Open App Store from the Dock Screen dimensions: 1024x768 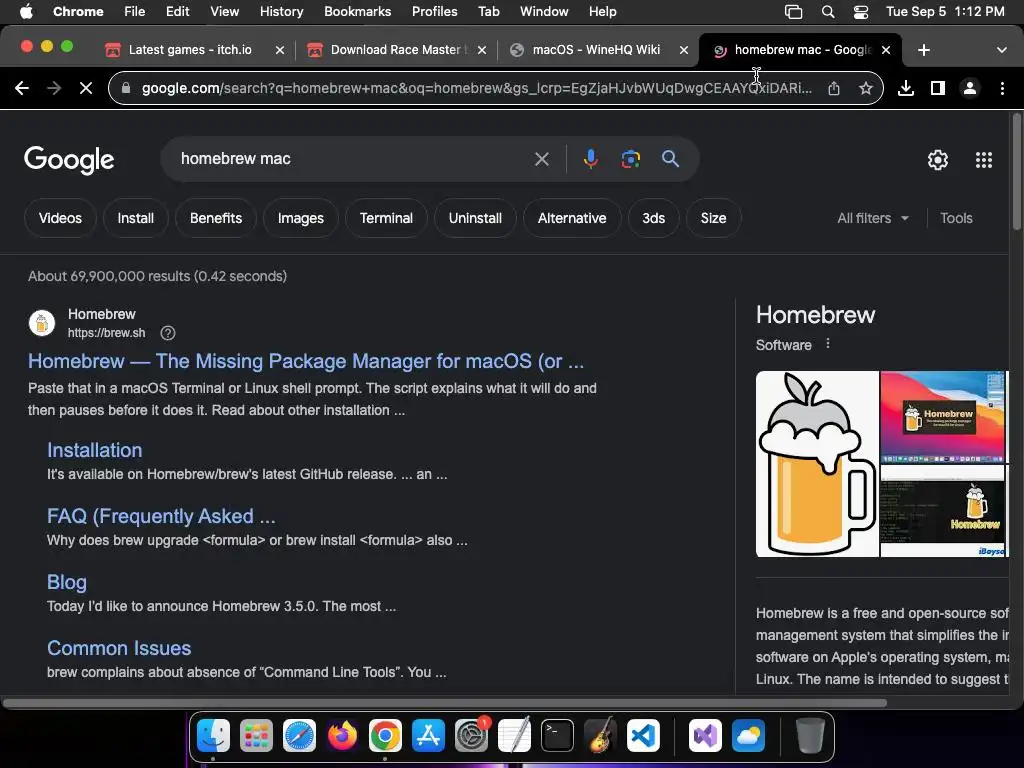428,736
